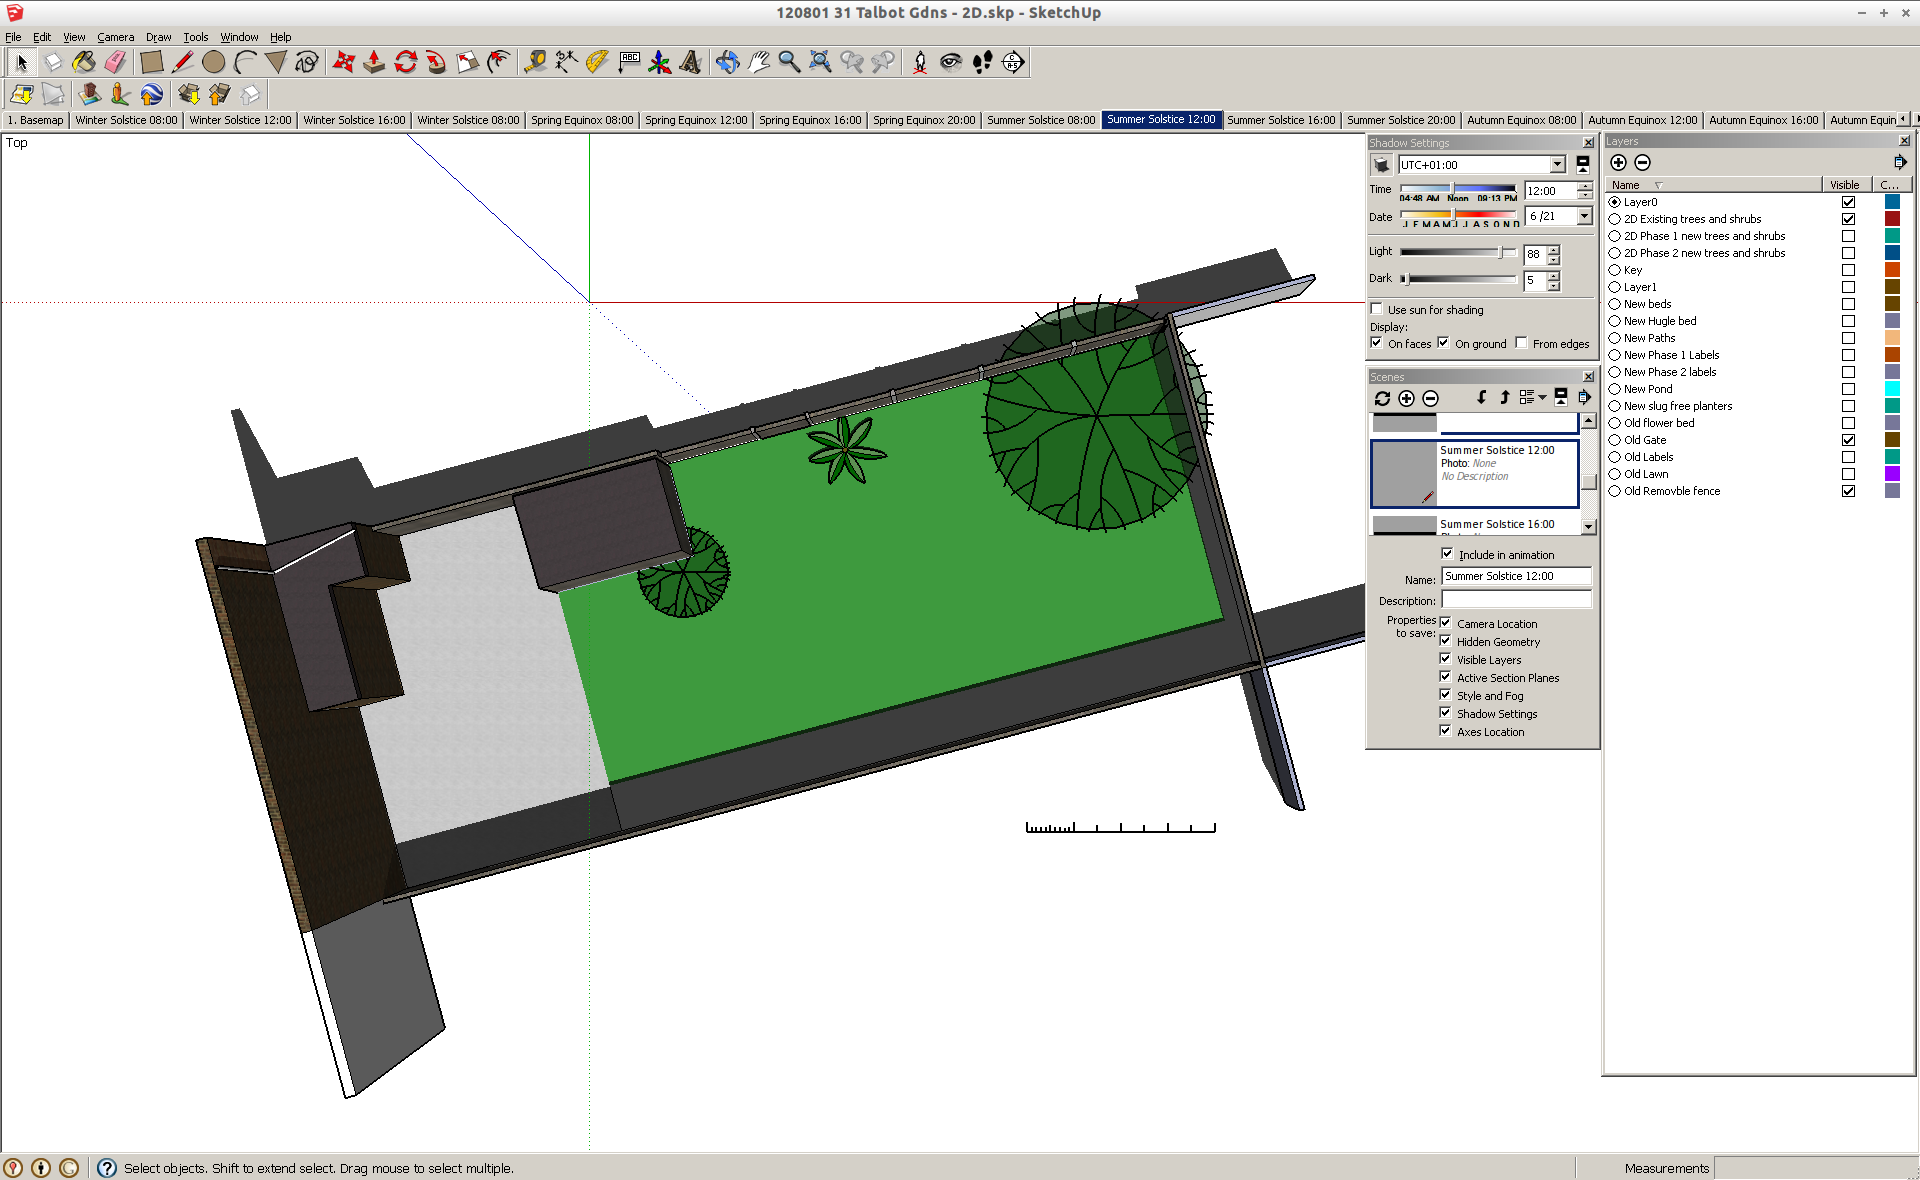
Task: Select the Paint Bucket tool
Action: [x=84, y=62]
